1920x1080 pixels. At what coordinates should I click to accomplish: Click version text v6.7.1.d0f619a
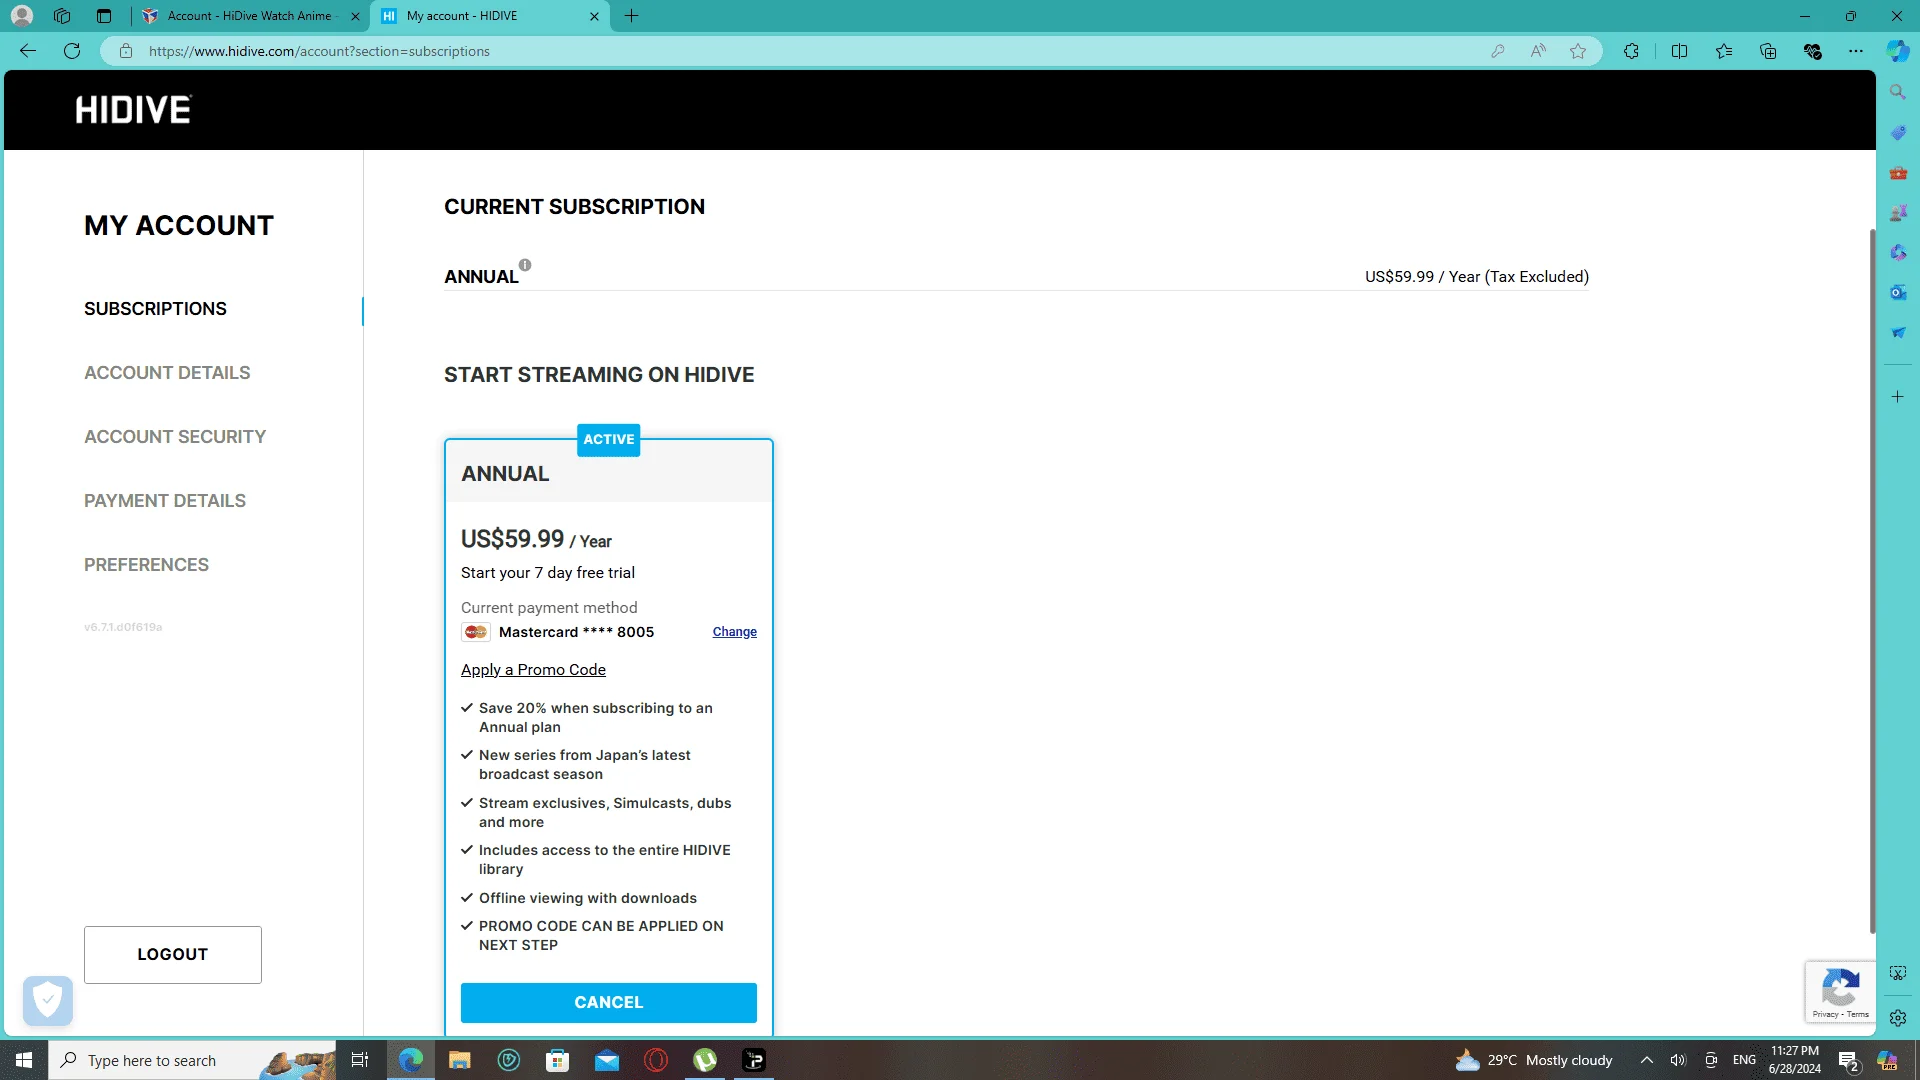point(123,627)
